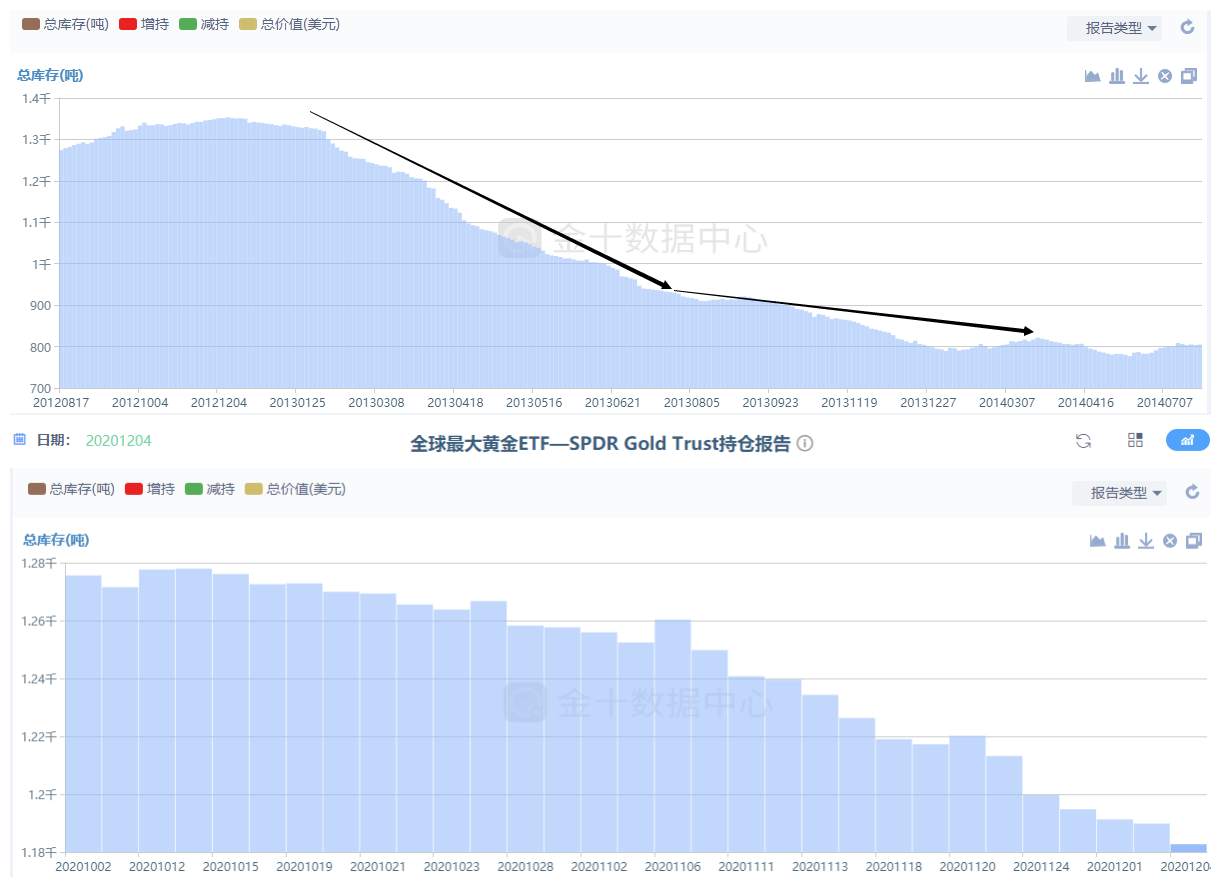Click lower chart's 总库存(吨) axis title
1221x887 pixels.
point(56,540)
